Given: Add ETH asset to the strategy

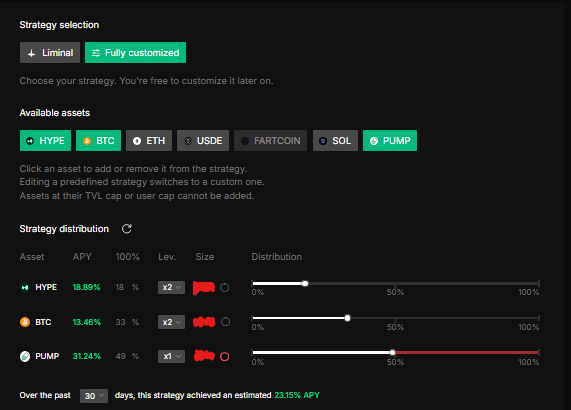Looking at the screenshot, I should point(149,141).
